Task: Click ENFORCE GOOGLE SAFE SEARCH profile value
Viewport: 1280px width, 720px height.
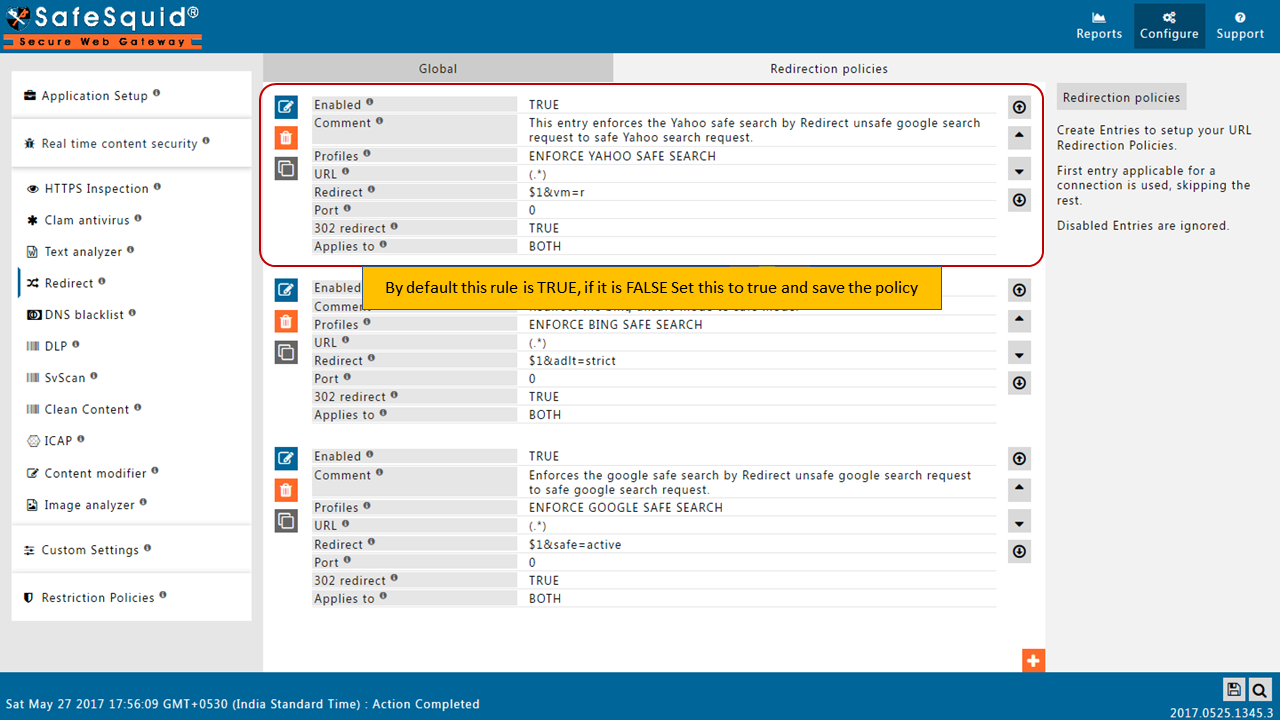Action: pyautogui.click(x=626, y=507)
